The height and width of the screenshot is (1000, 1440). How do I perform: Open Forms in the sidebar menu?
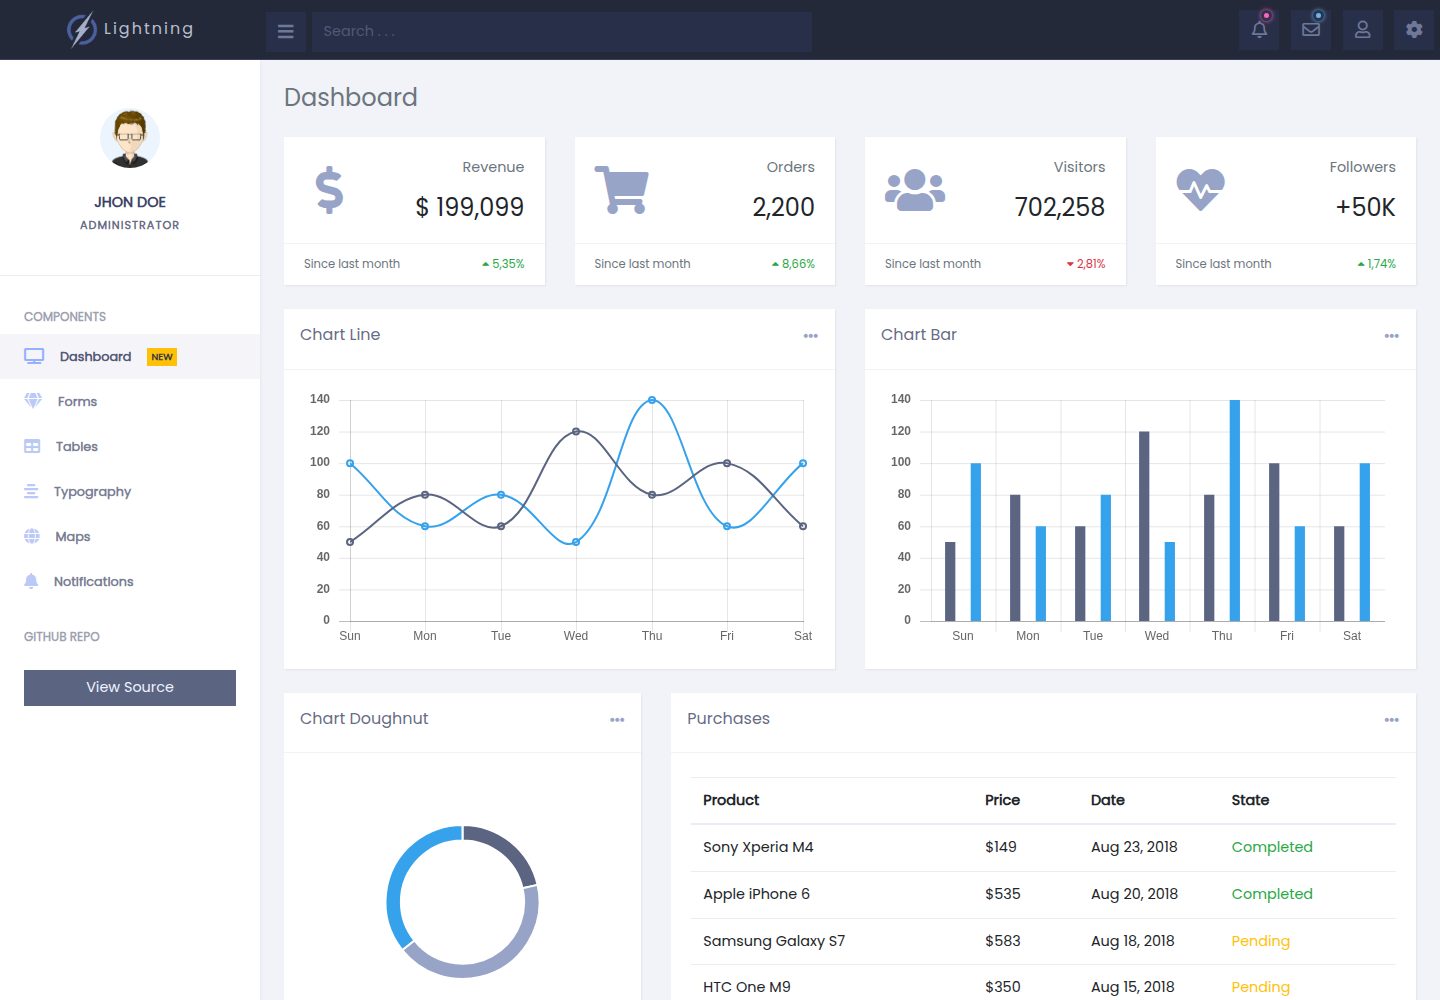tap(130, 401)
